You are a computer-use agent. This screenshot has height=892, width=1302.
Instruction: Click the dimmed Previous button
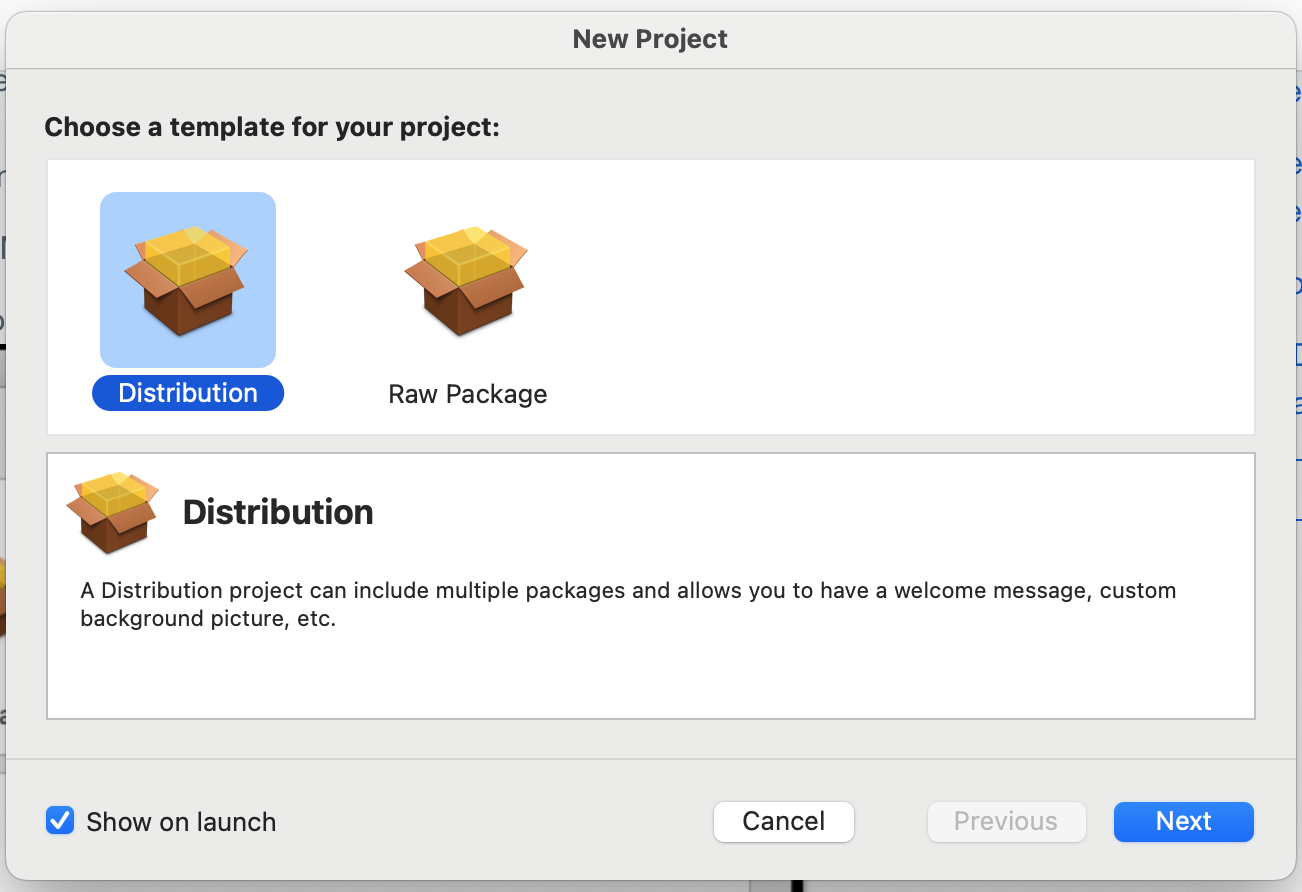(1006, 821)
